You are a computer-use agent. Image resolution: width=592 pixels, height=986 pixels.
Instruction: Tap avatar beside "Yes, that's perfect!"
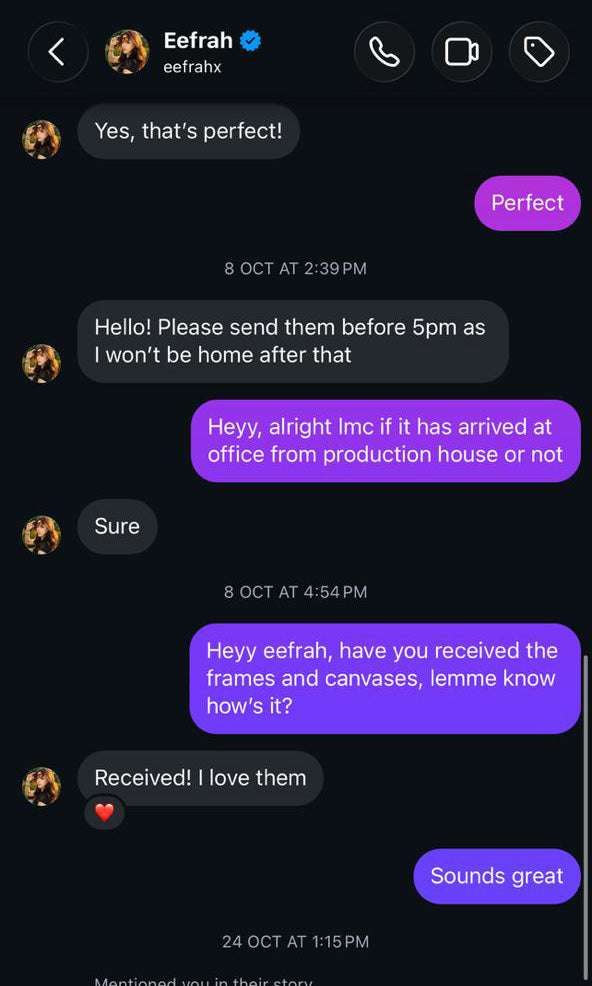click(42, 140)
